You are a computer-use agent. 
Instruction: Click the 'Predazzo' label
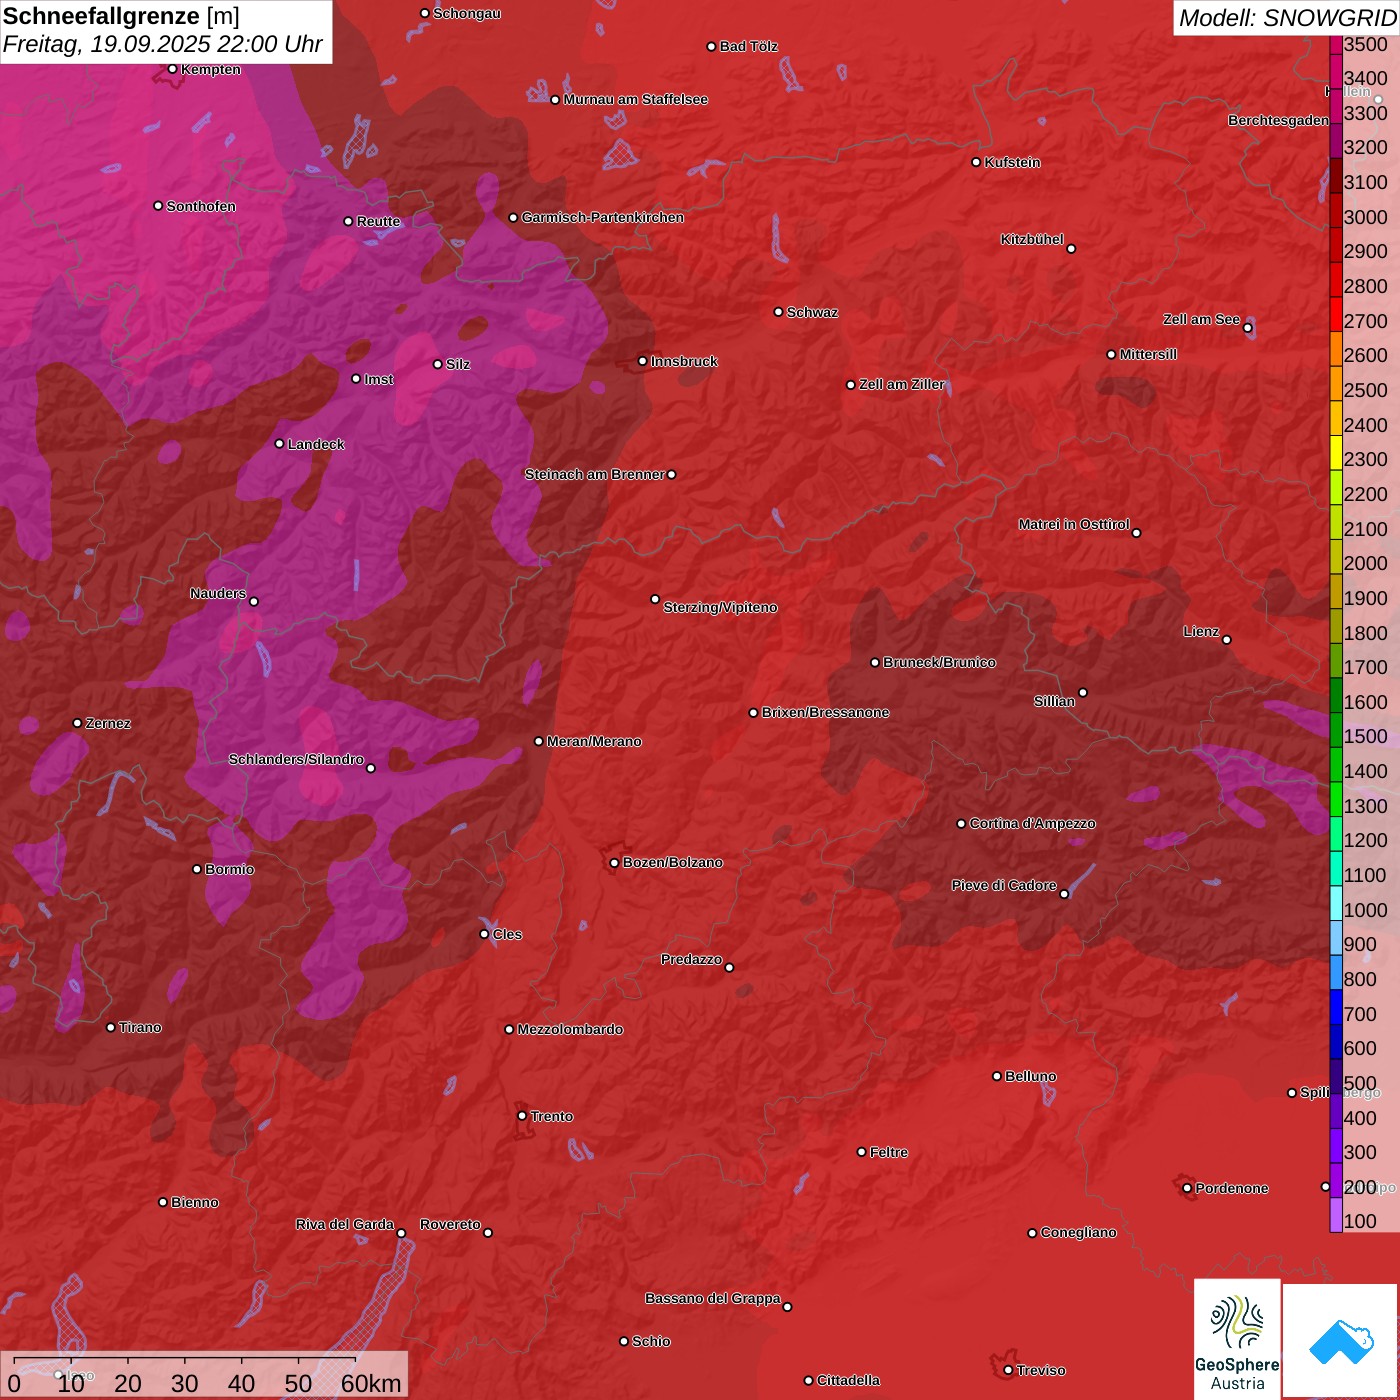(691, 959)
